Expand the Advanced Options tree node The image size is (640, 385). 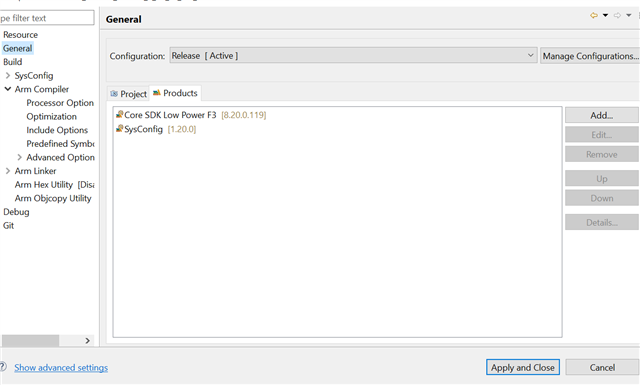point(20,157)
